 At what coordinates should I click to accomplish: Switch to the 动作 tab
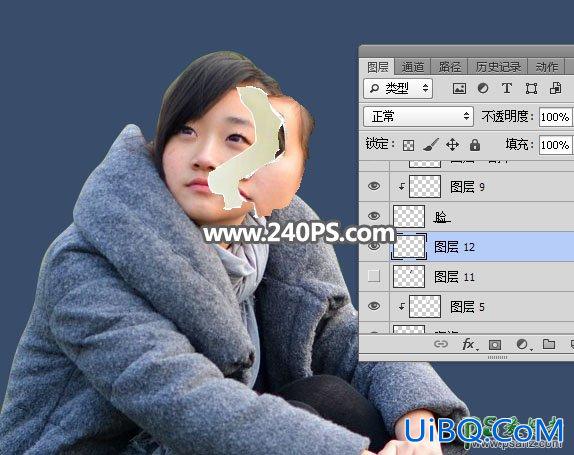click(547, 67)
